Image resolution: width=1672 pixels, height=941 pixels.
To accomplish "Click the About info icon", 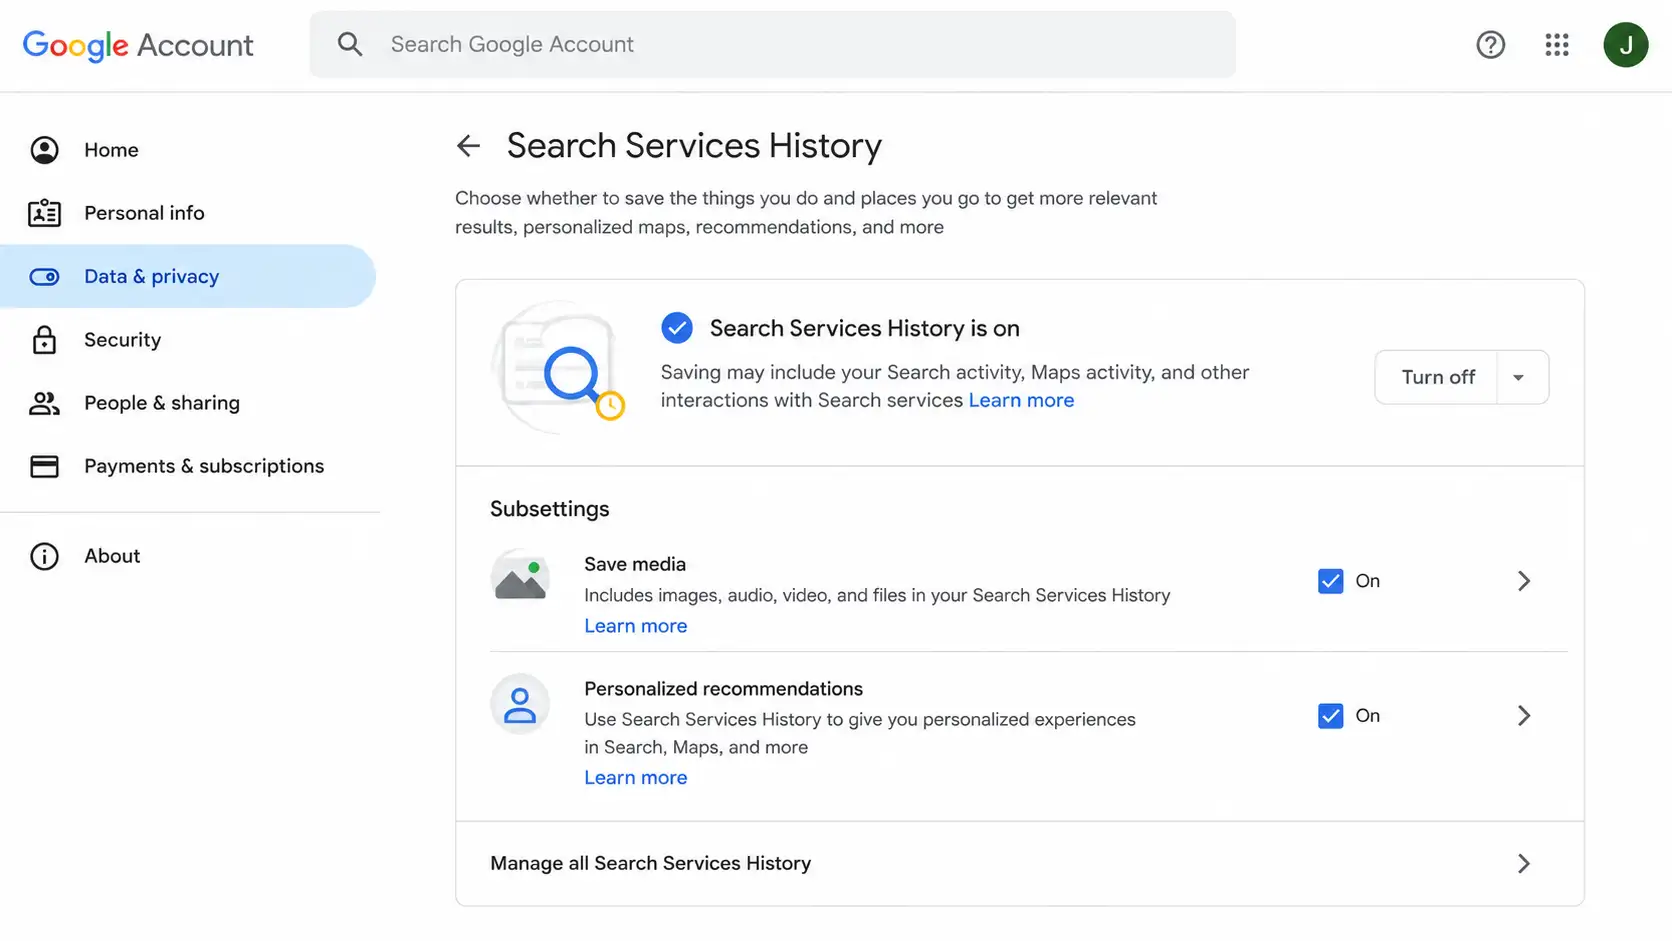I will pos(44,556).
